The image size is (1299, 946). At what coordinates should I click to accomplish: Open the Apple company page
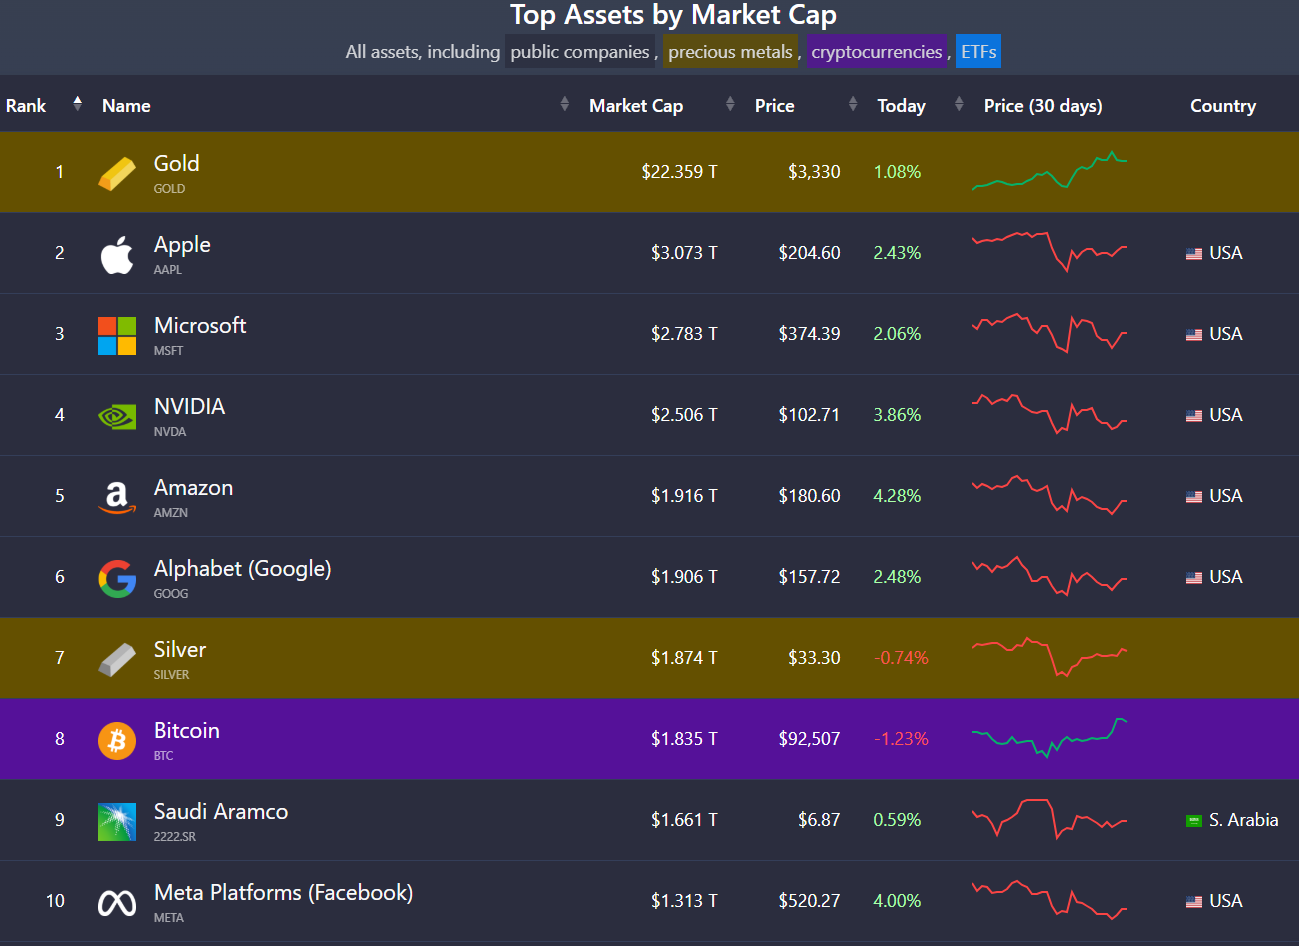tap(182, 245)
